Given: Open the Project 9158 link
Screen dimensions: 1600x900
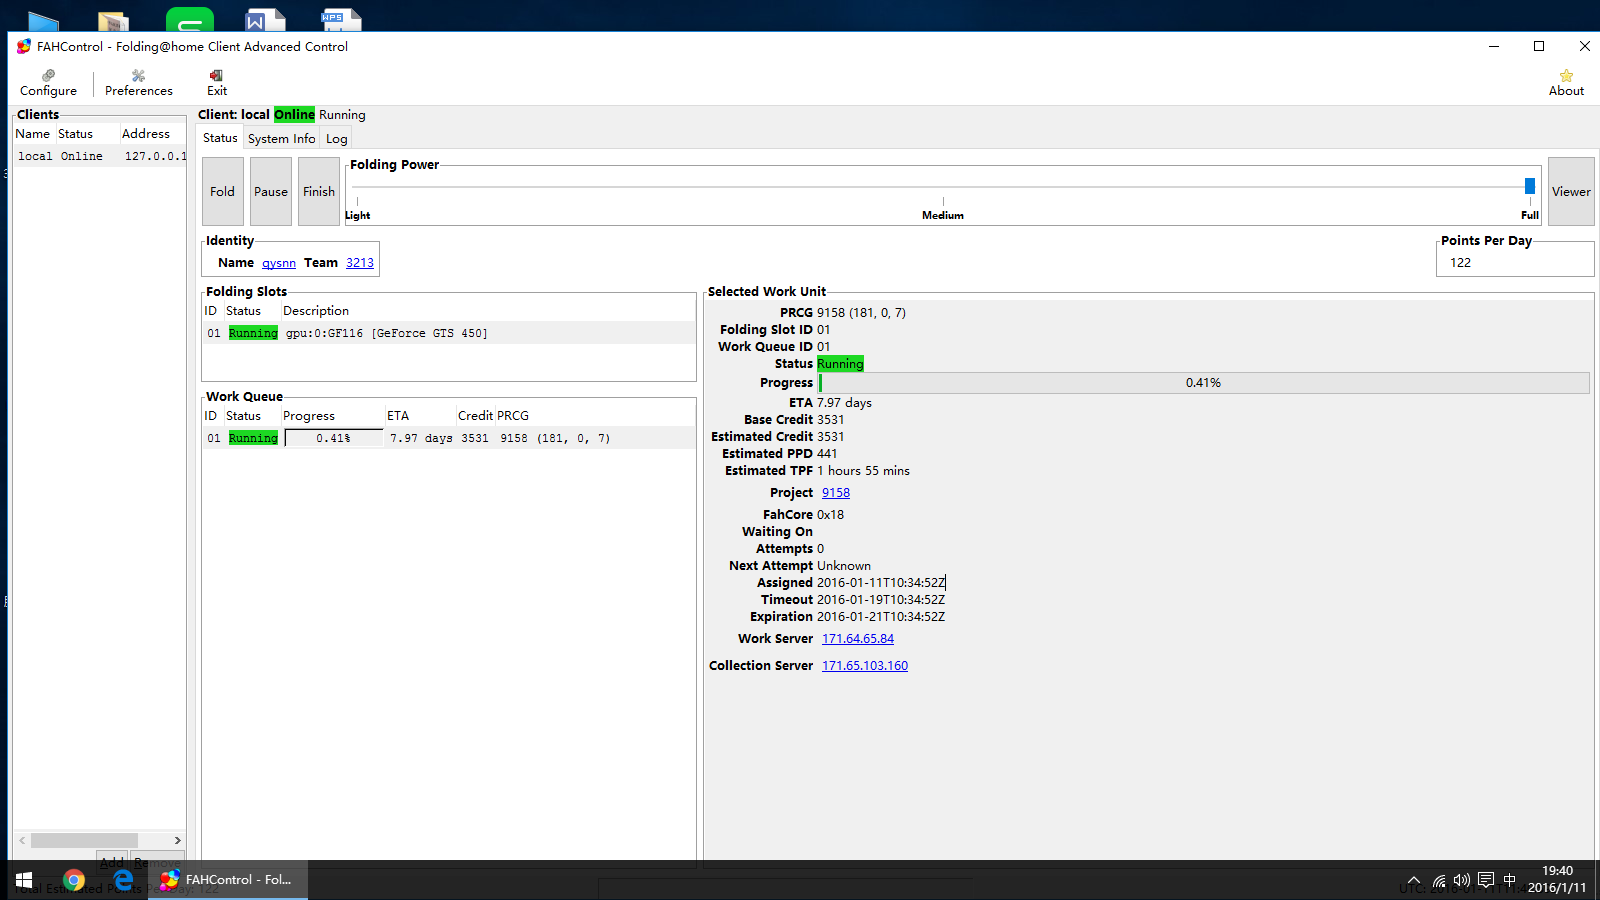Looking at the screenshot, I should [x=836, y=493].
